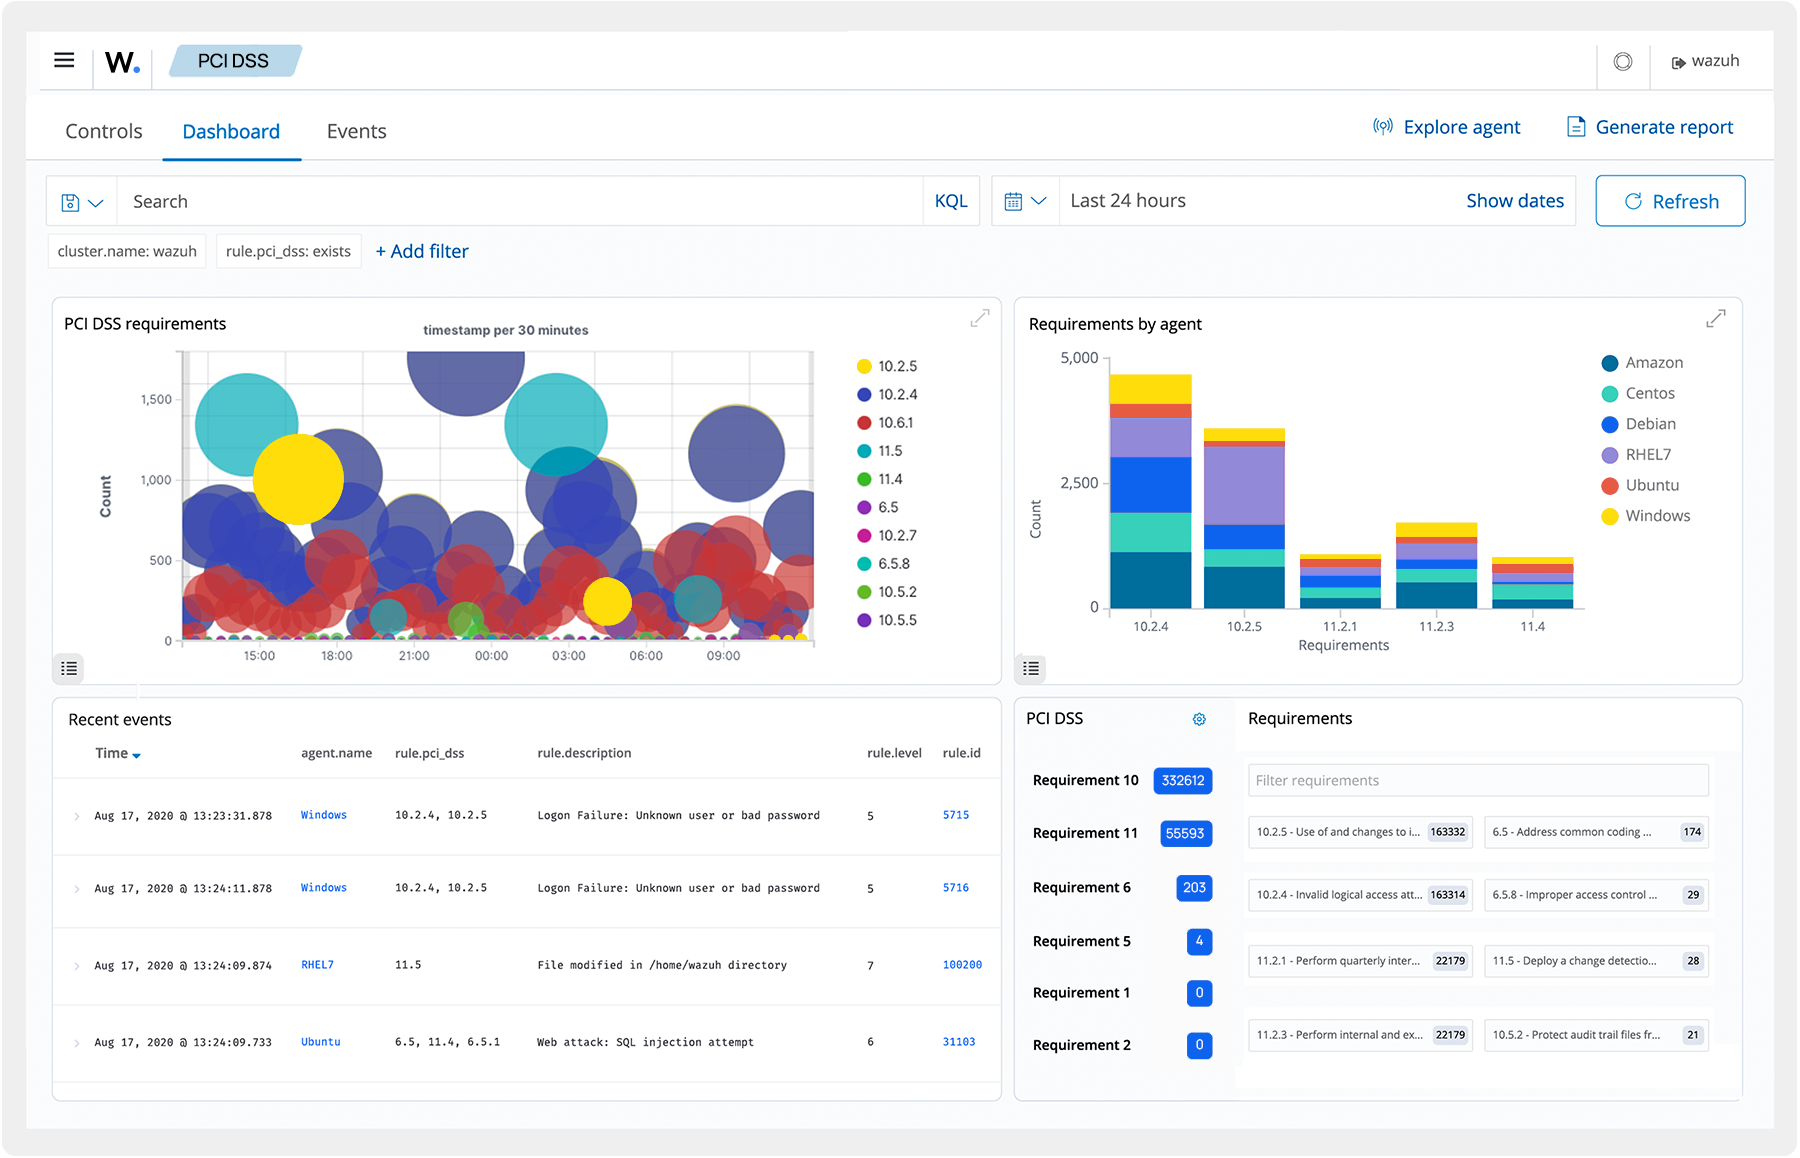Expand the first Recent events row

77,815
